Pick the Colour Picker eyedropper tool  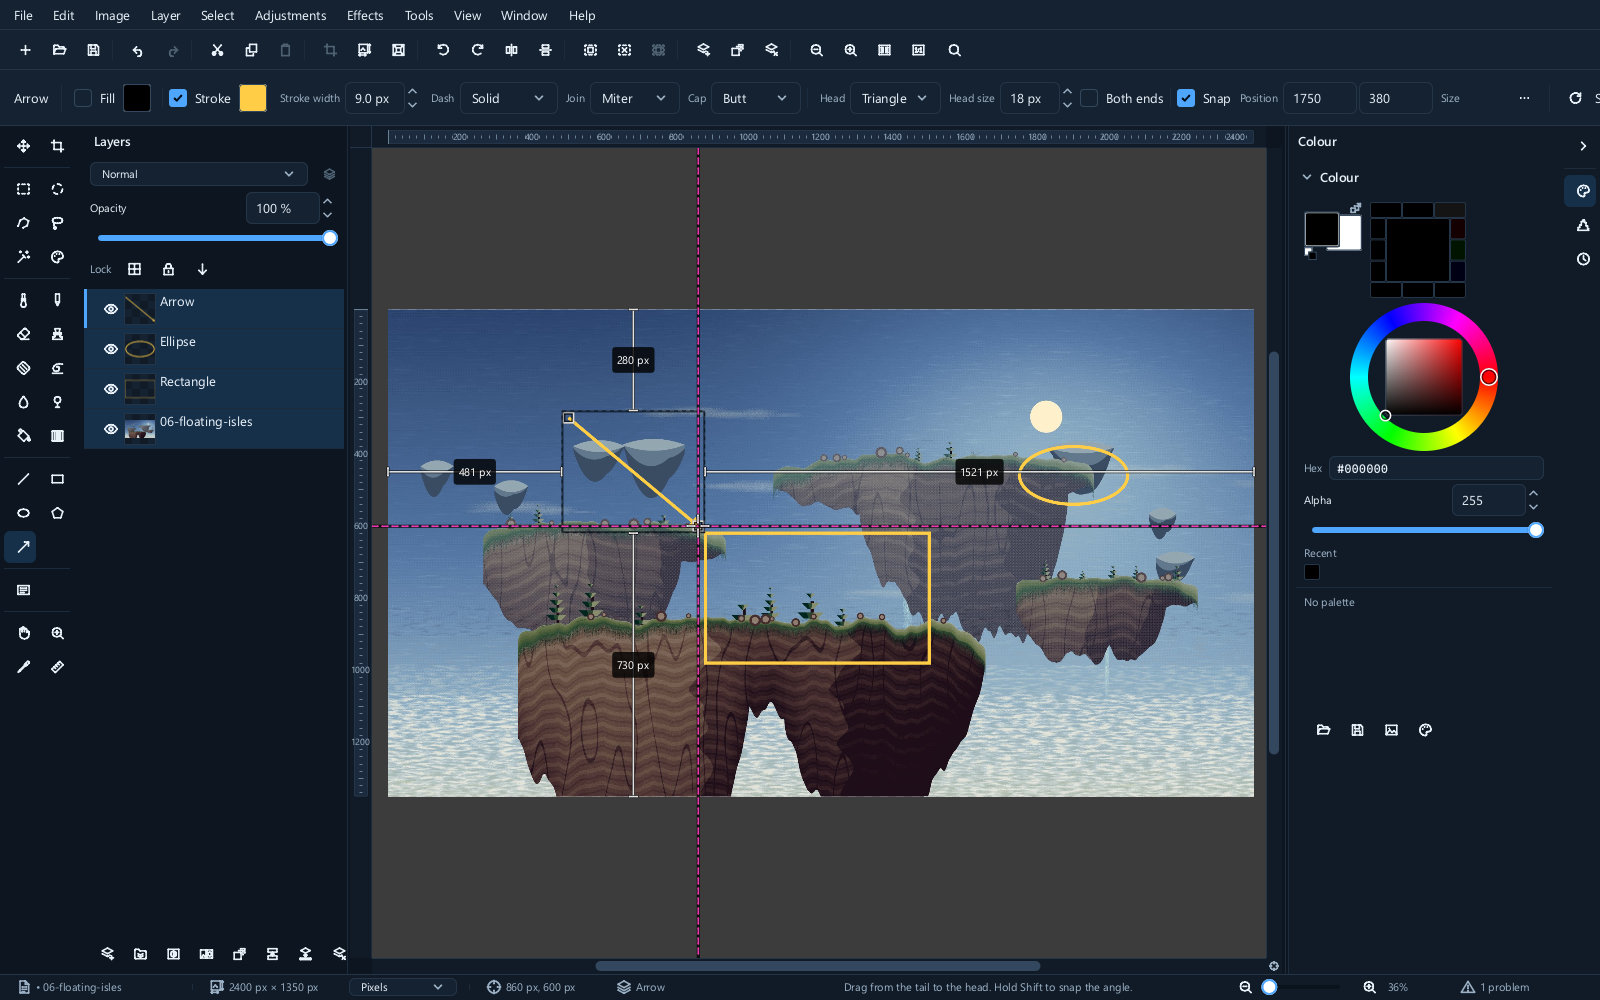(23, 667)
